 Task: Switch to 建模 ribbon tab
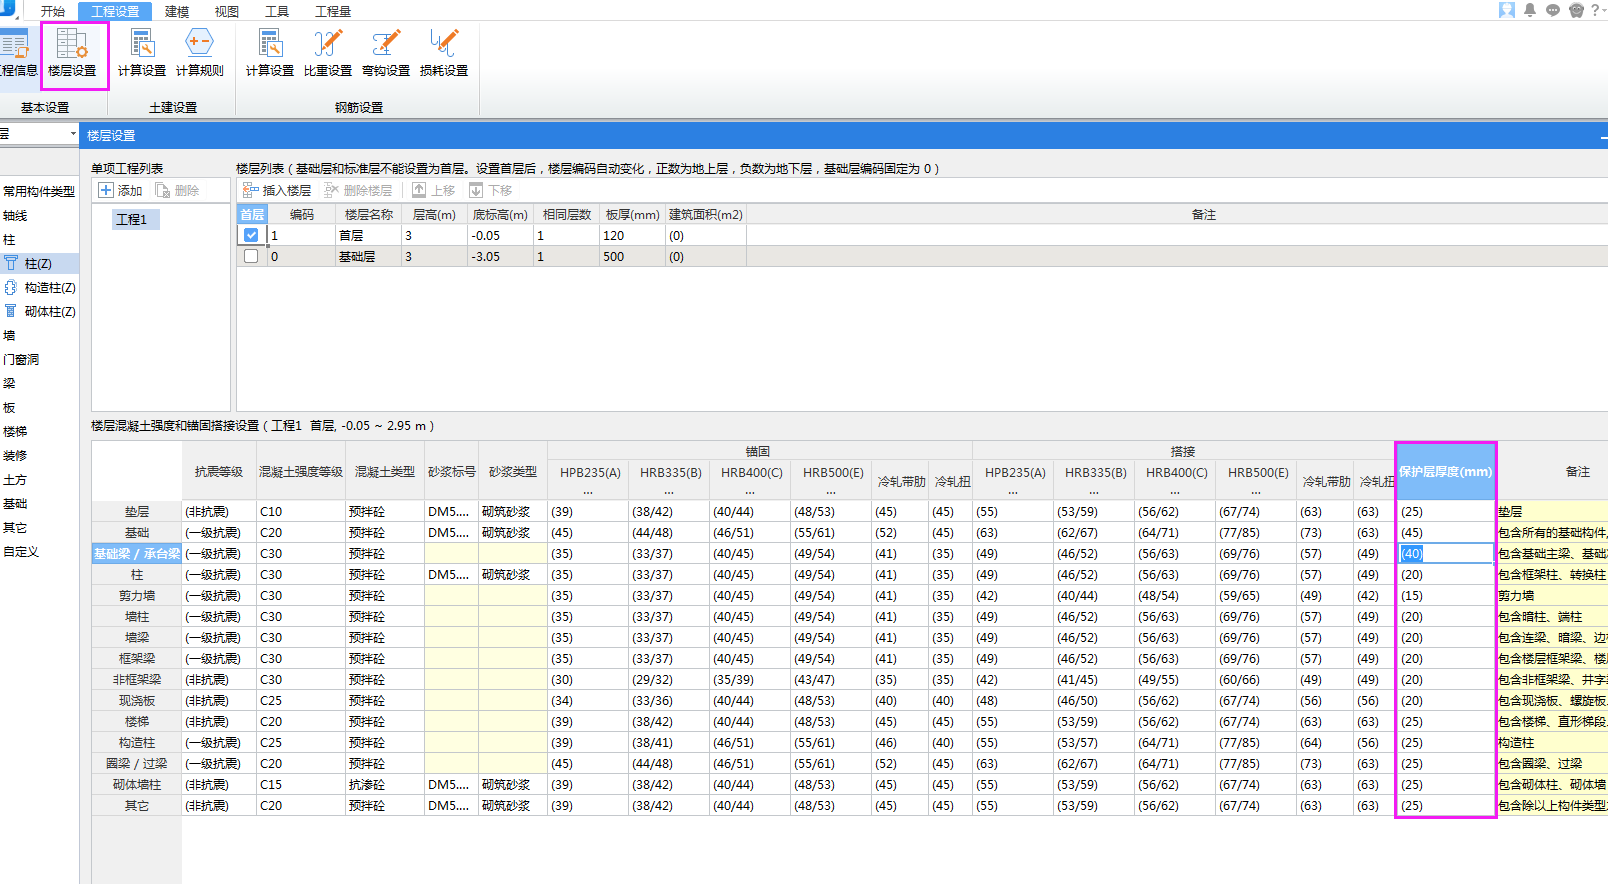coord(177,11)
